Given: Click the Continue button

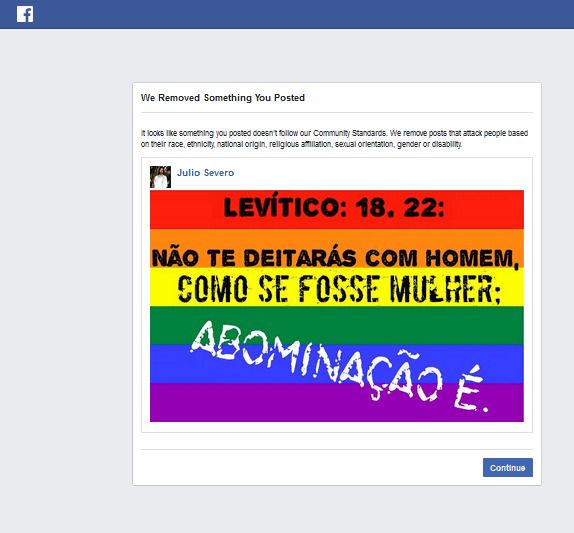Looking at the screenshot, I should [507, 467].
